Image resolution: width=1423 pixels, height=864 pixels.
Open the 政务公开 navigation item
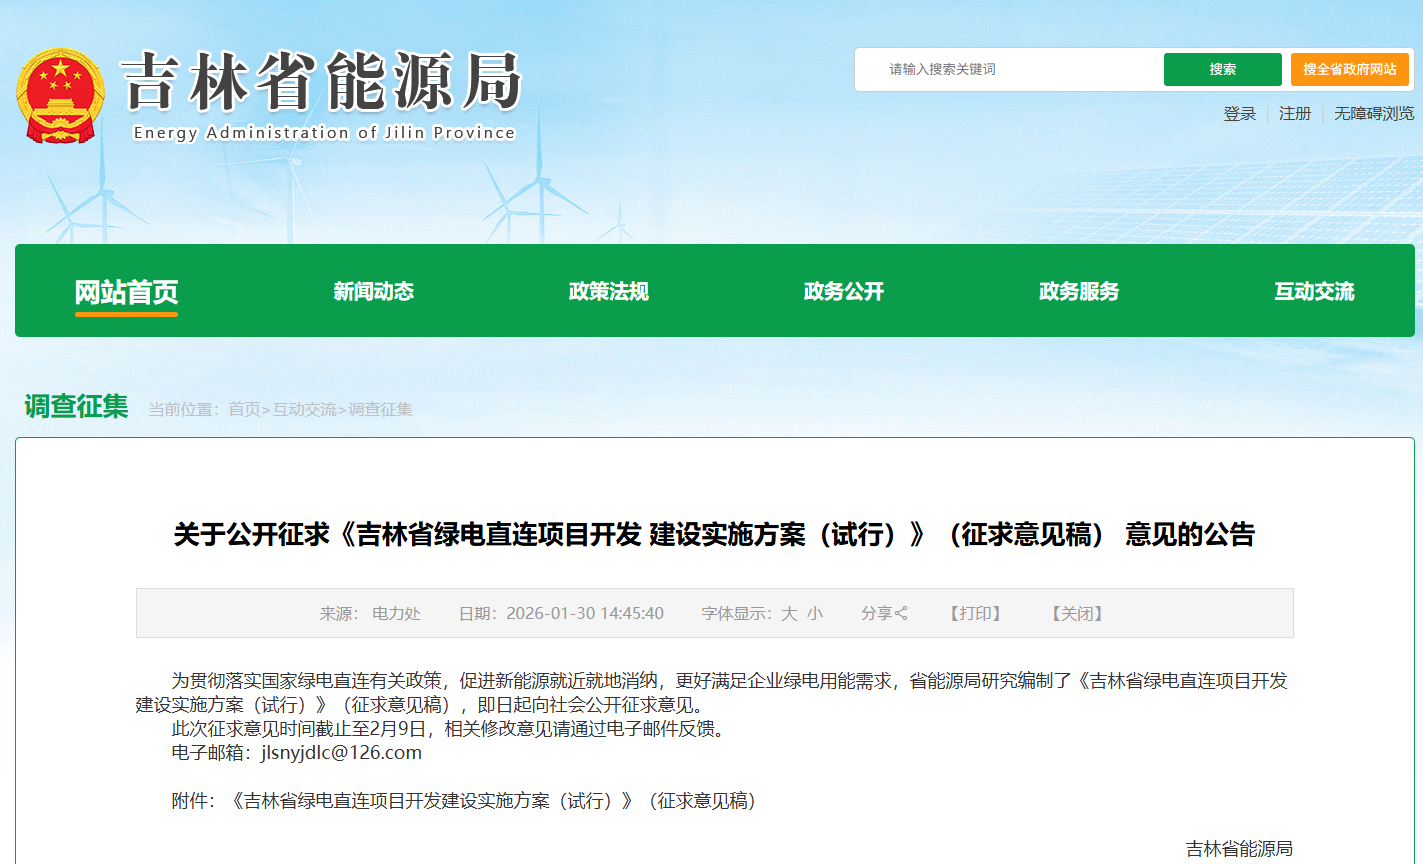(843, 292)
